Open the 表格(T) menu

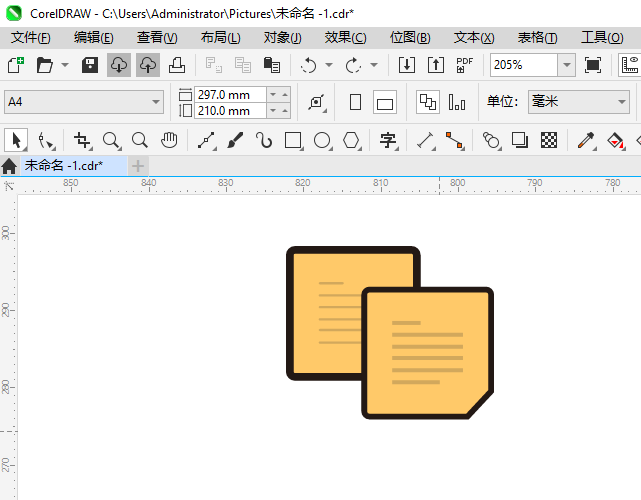(x=537, y=38)
